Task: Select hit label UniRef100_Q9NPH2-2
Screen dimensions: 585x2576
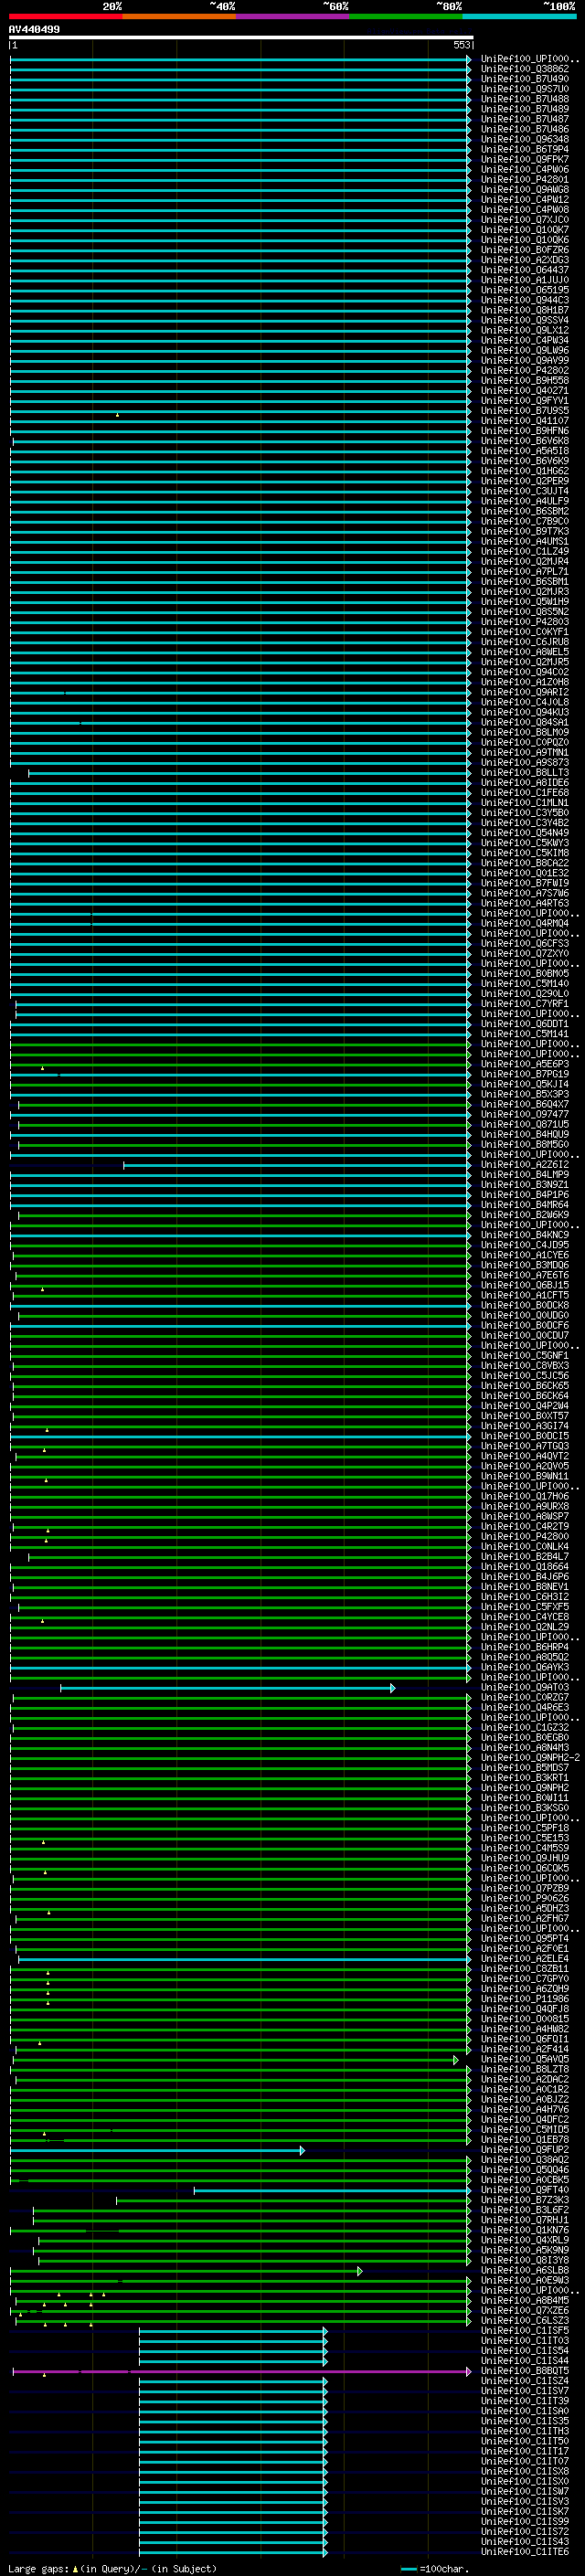Action: tap(530, 1757)
